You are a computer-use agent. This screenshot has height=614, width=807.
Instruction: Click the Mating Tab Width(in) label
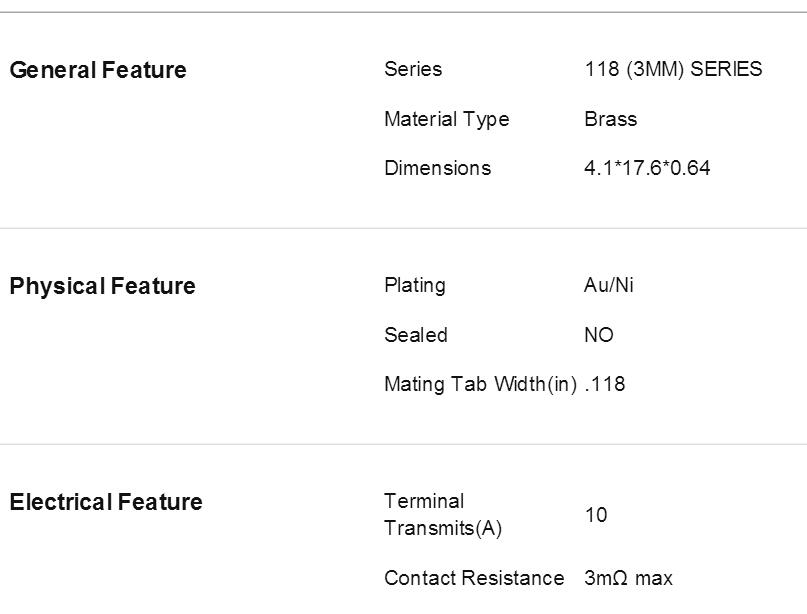[x=481, y=384]
